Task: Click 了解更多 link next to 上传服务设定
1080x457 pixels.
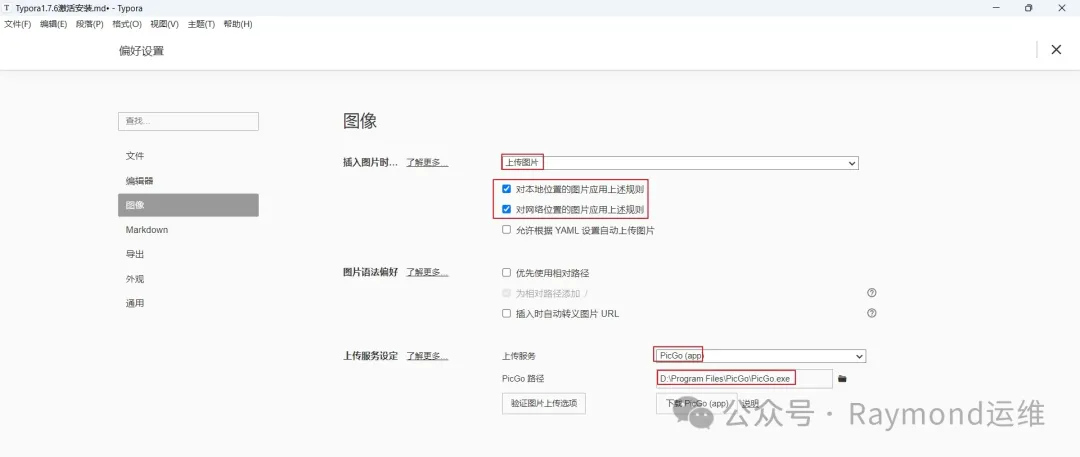Action: tap(427, 356)
